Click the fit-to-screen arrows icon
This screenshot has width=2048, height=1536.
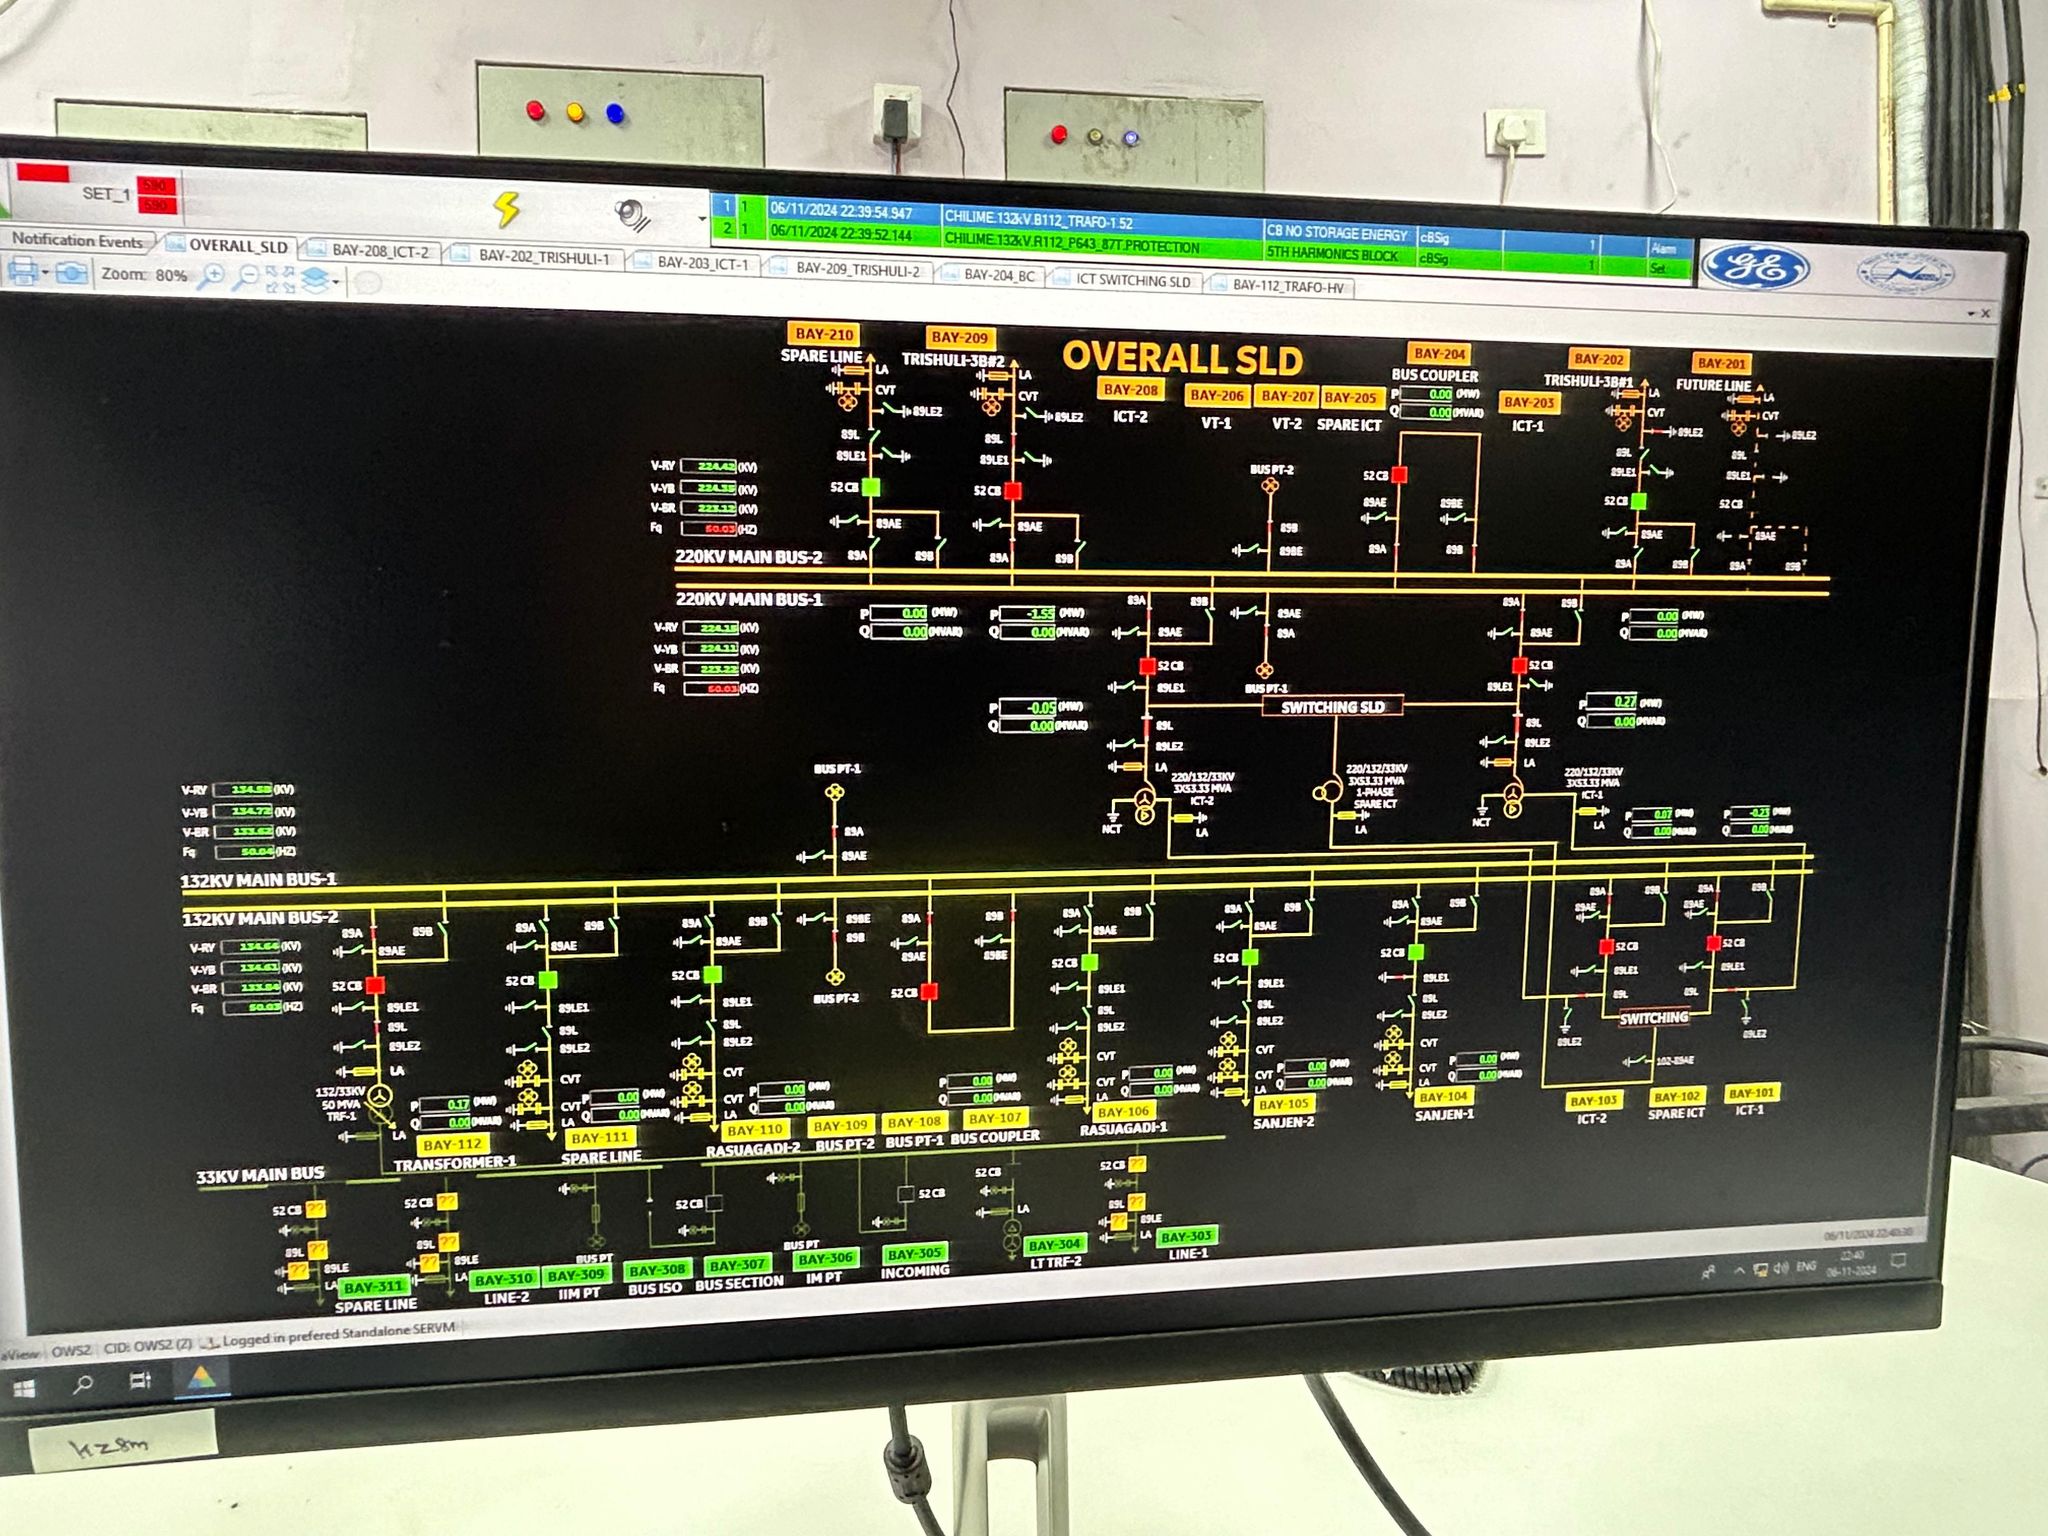pos(280,279)
